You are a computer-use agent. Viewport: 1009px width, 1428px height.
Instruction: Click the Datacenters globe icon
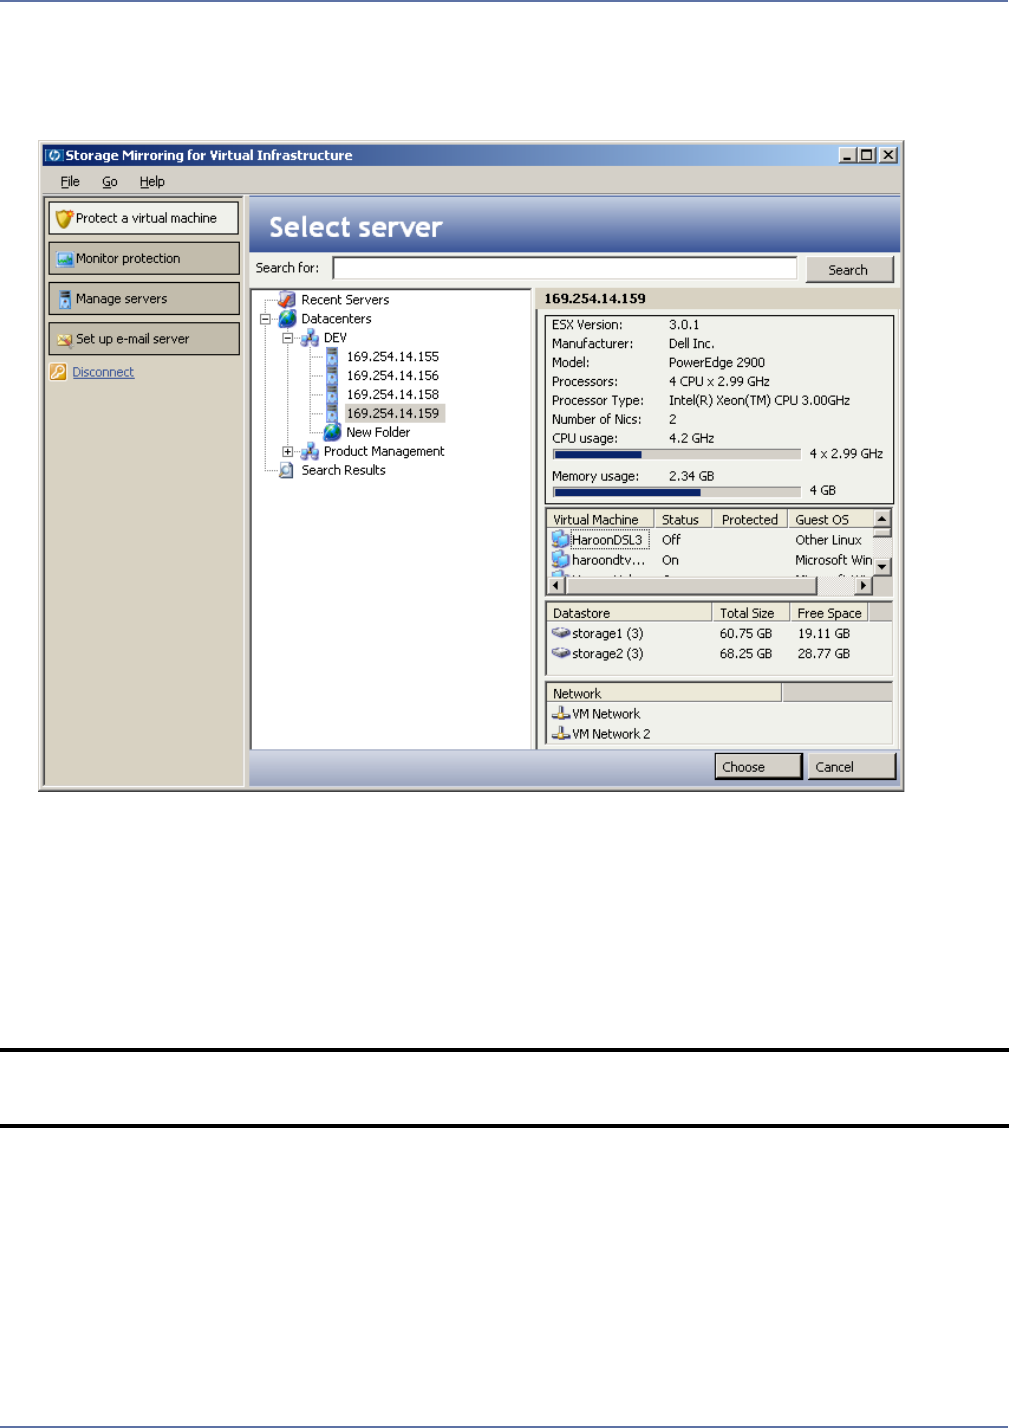pyautogui.click(x=288, y=319)
